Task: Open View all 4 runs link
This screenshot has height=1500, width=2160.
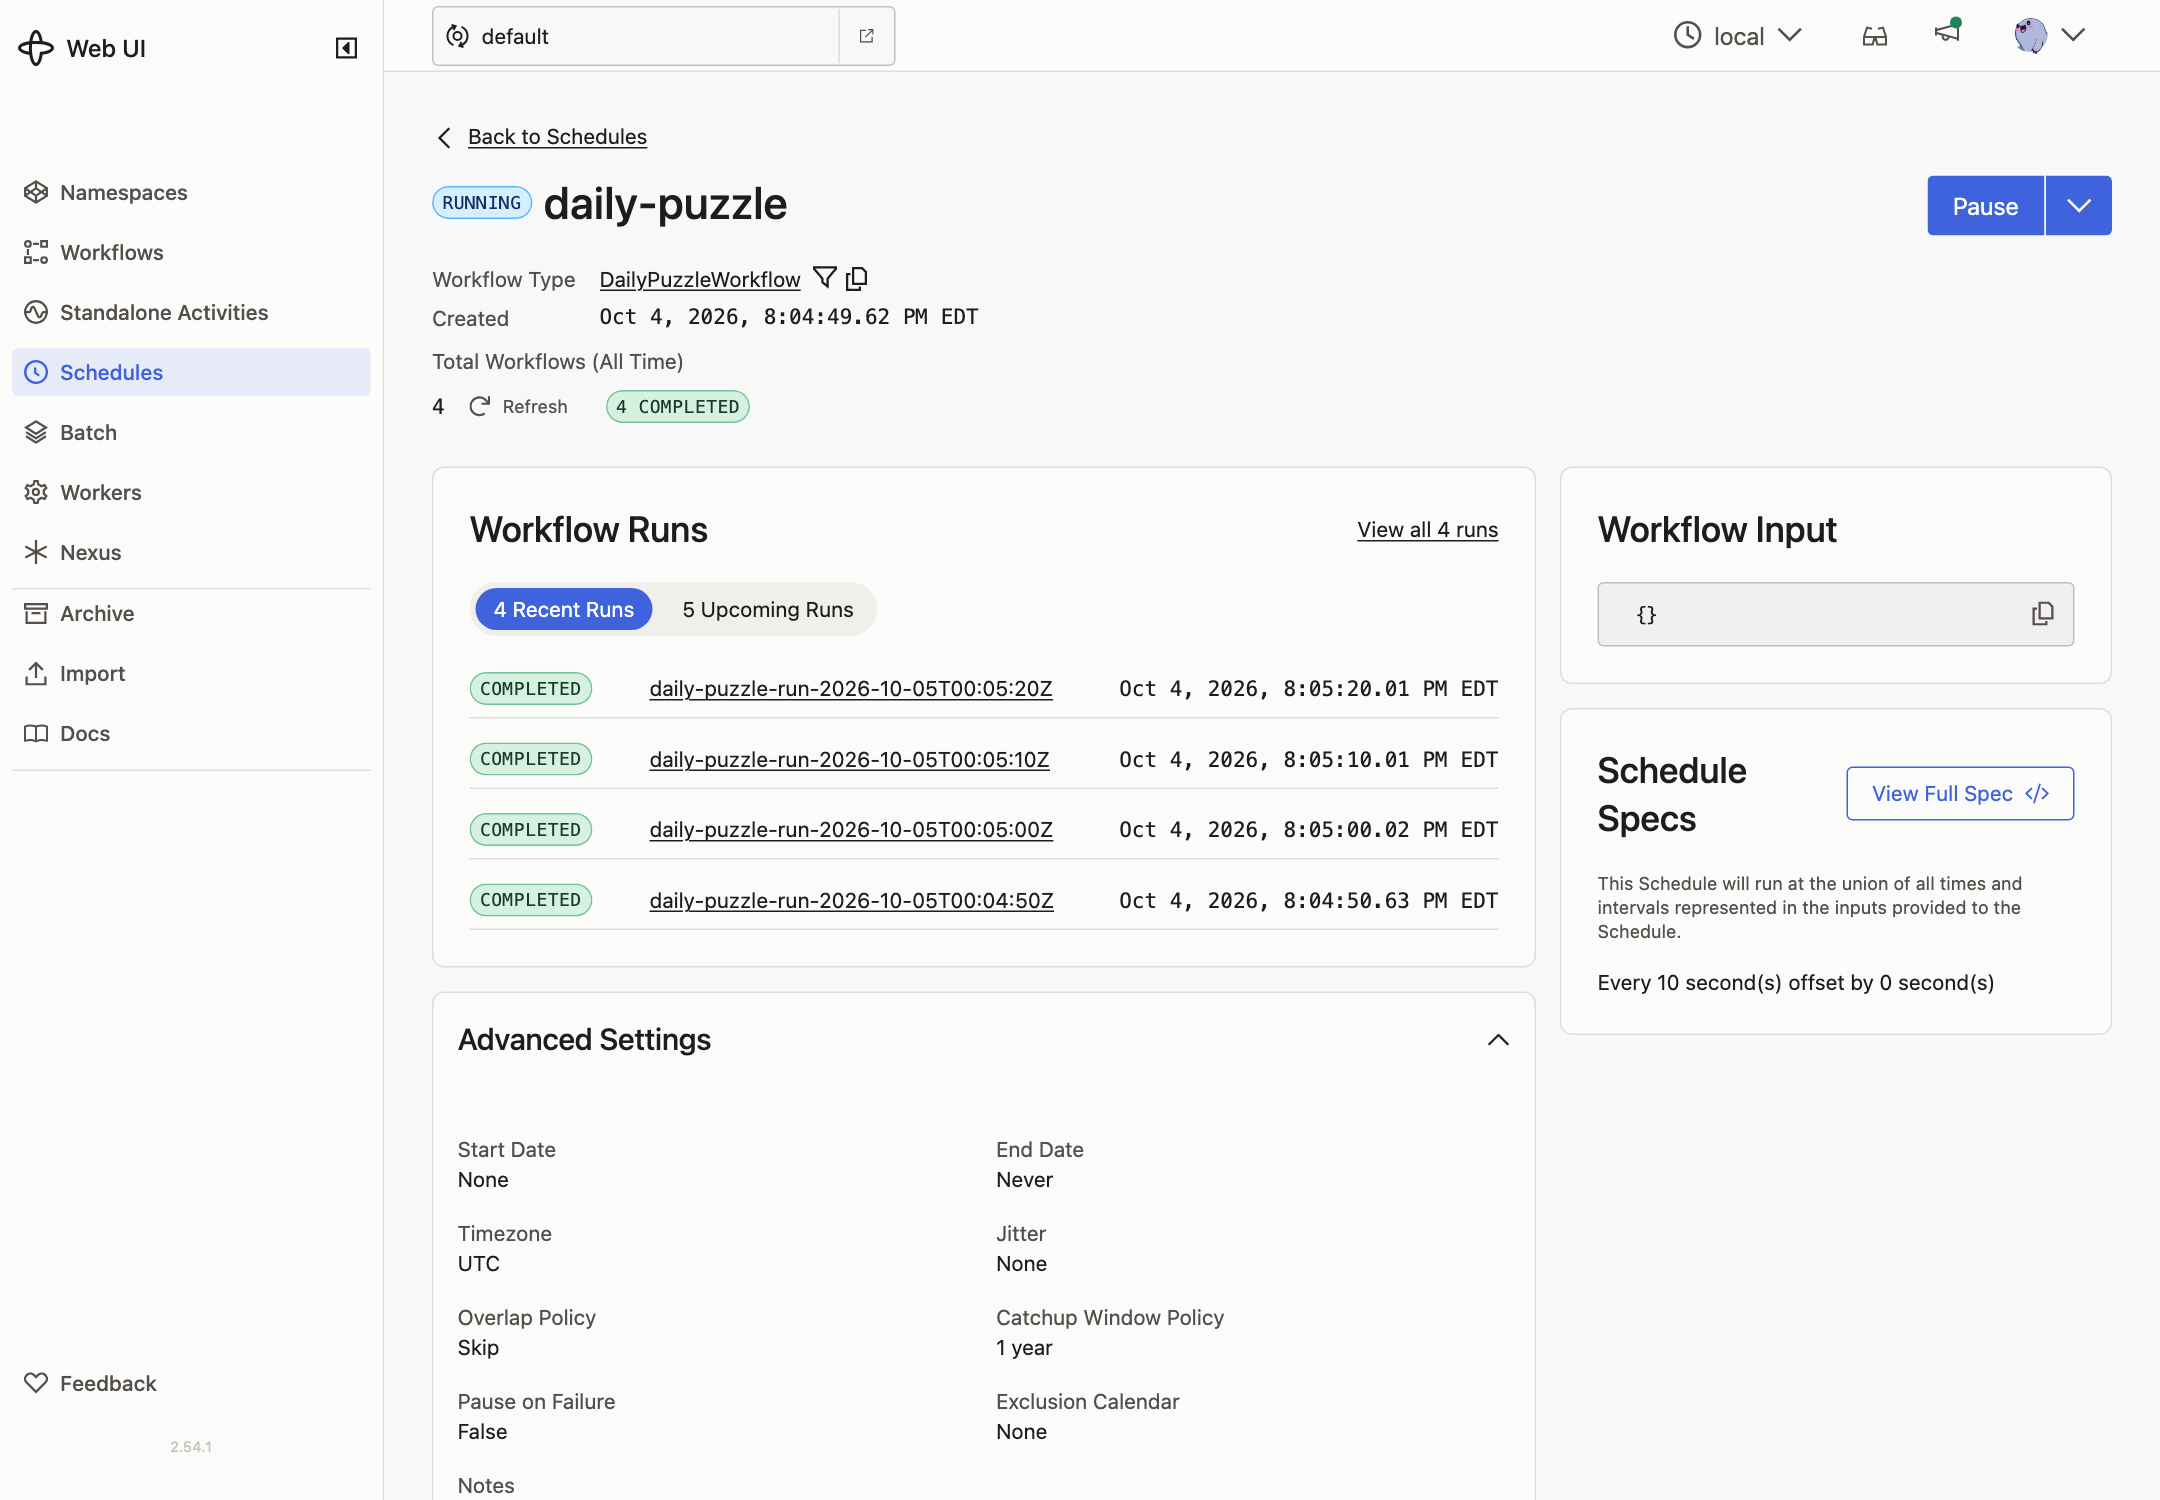Action: (1427, 529)
